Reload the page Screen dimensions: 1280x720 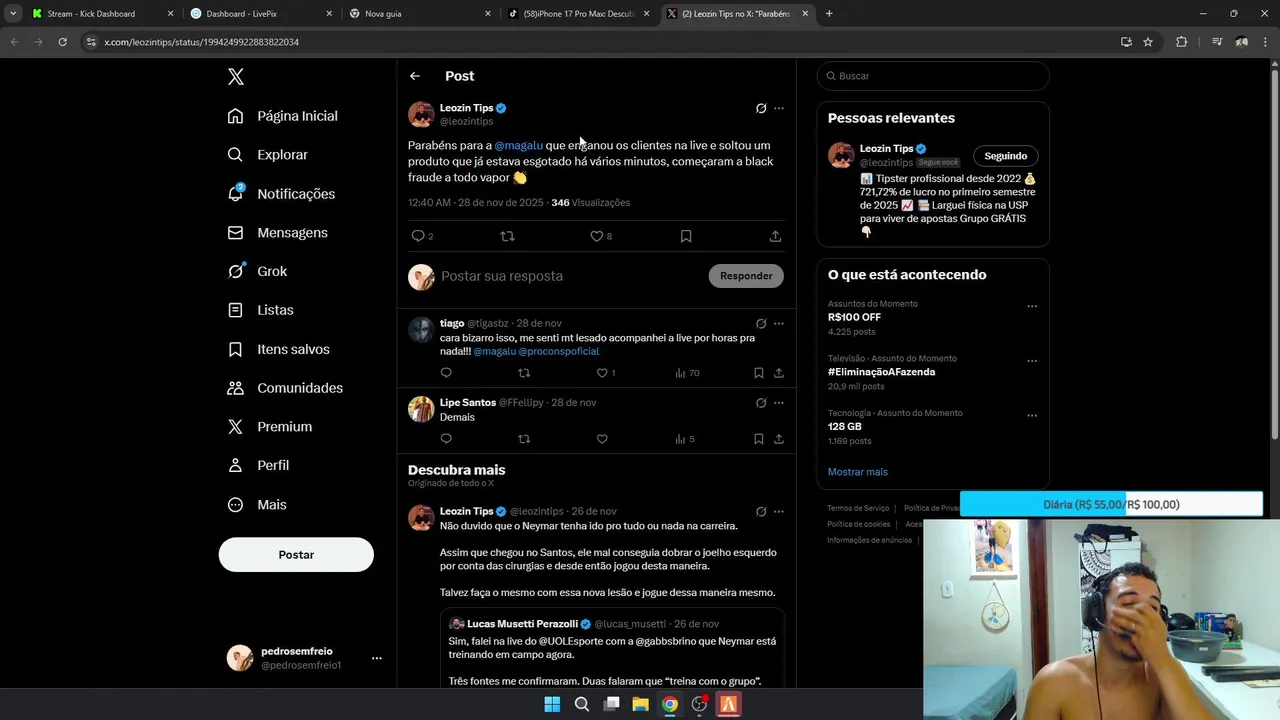tap(62, 42)
